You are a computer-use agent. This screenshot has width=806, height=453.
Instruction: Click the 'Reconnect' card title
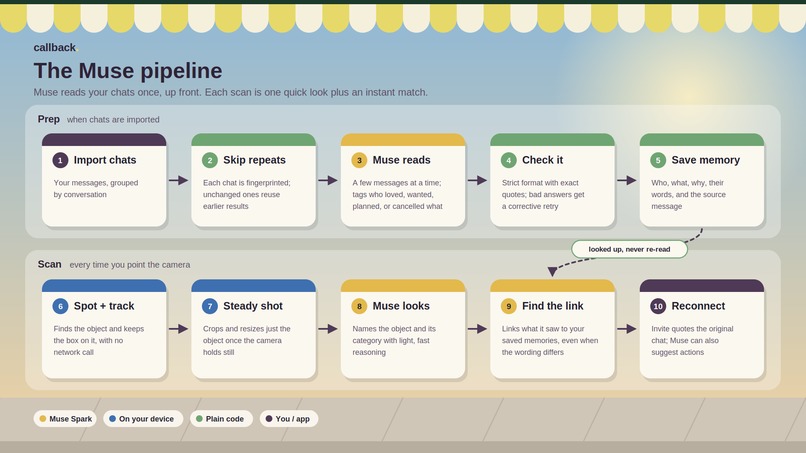tap(698, 306)
